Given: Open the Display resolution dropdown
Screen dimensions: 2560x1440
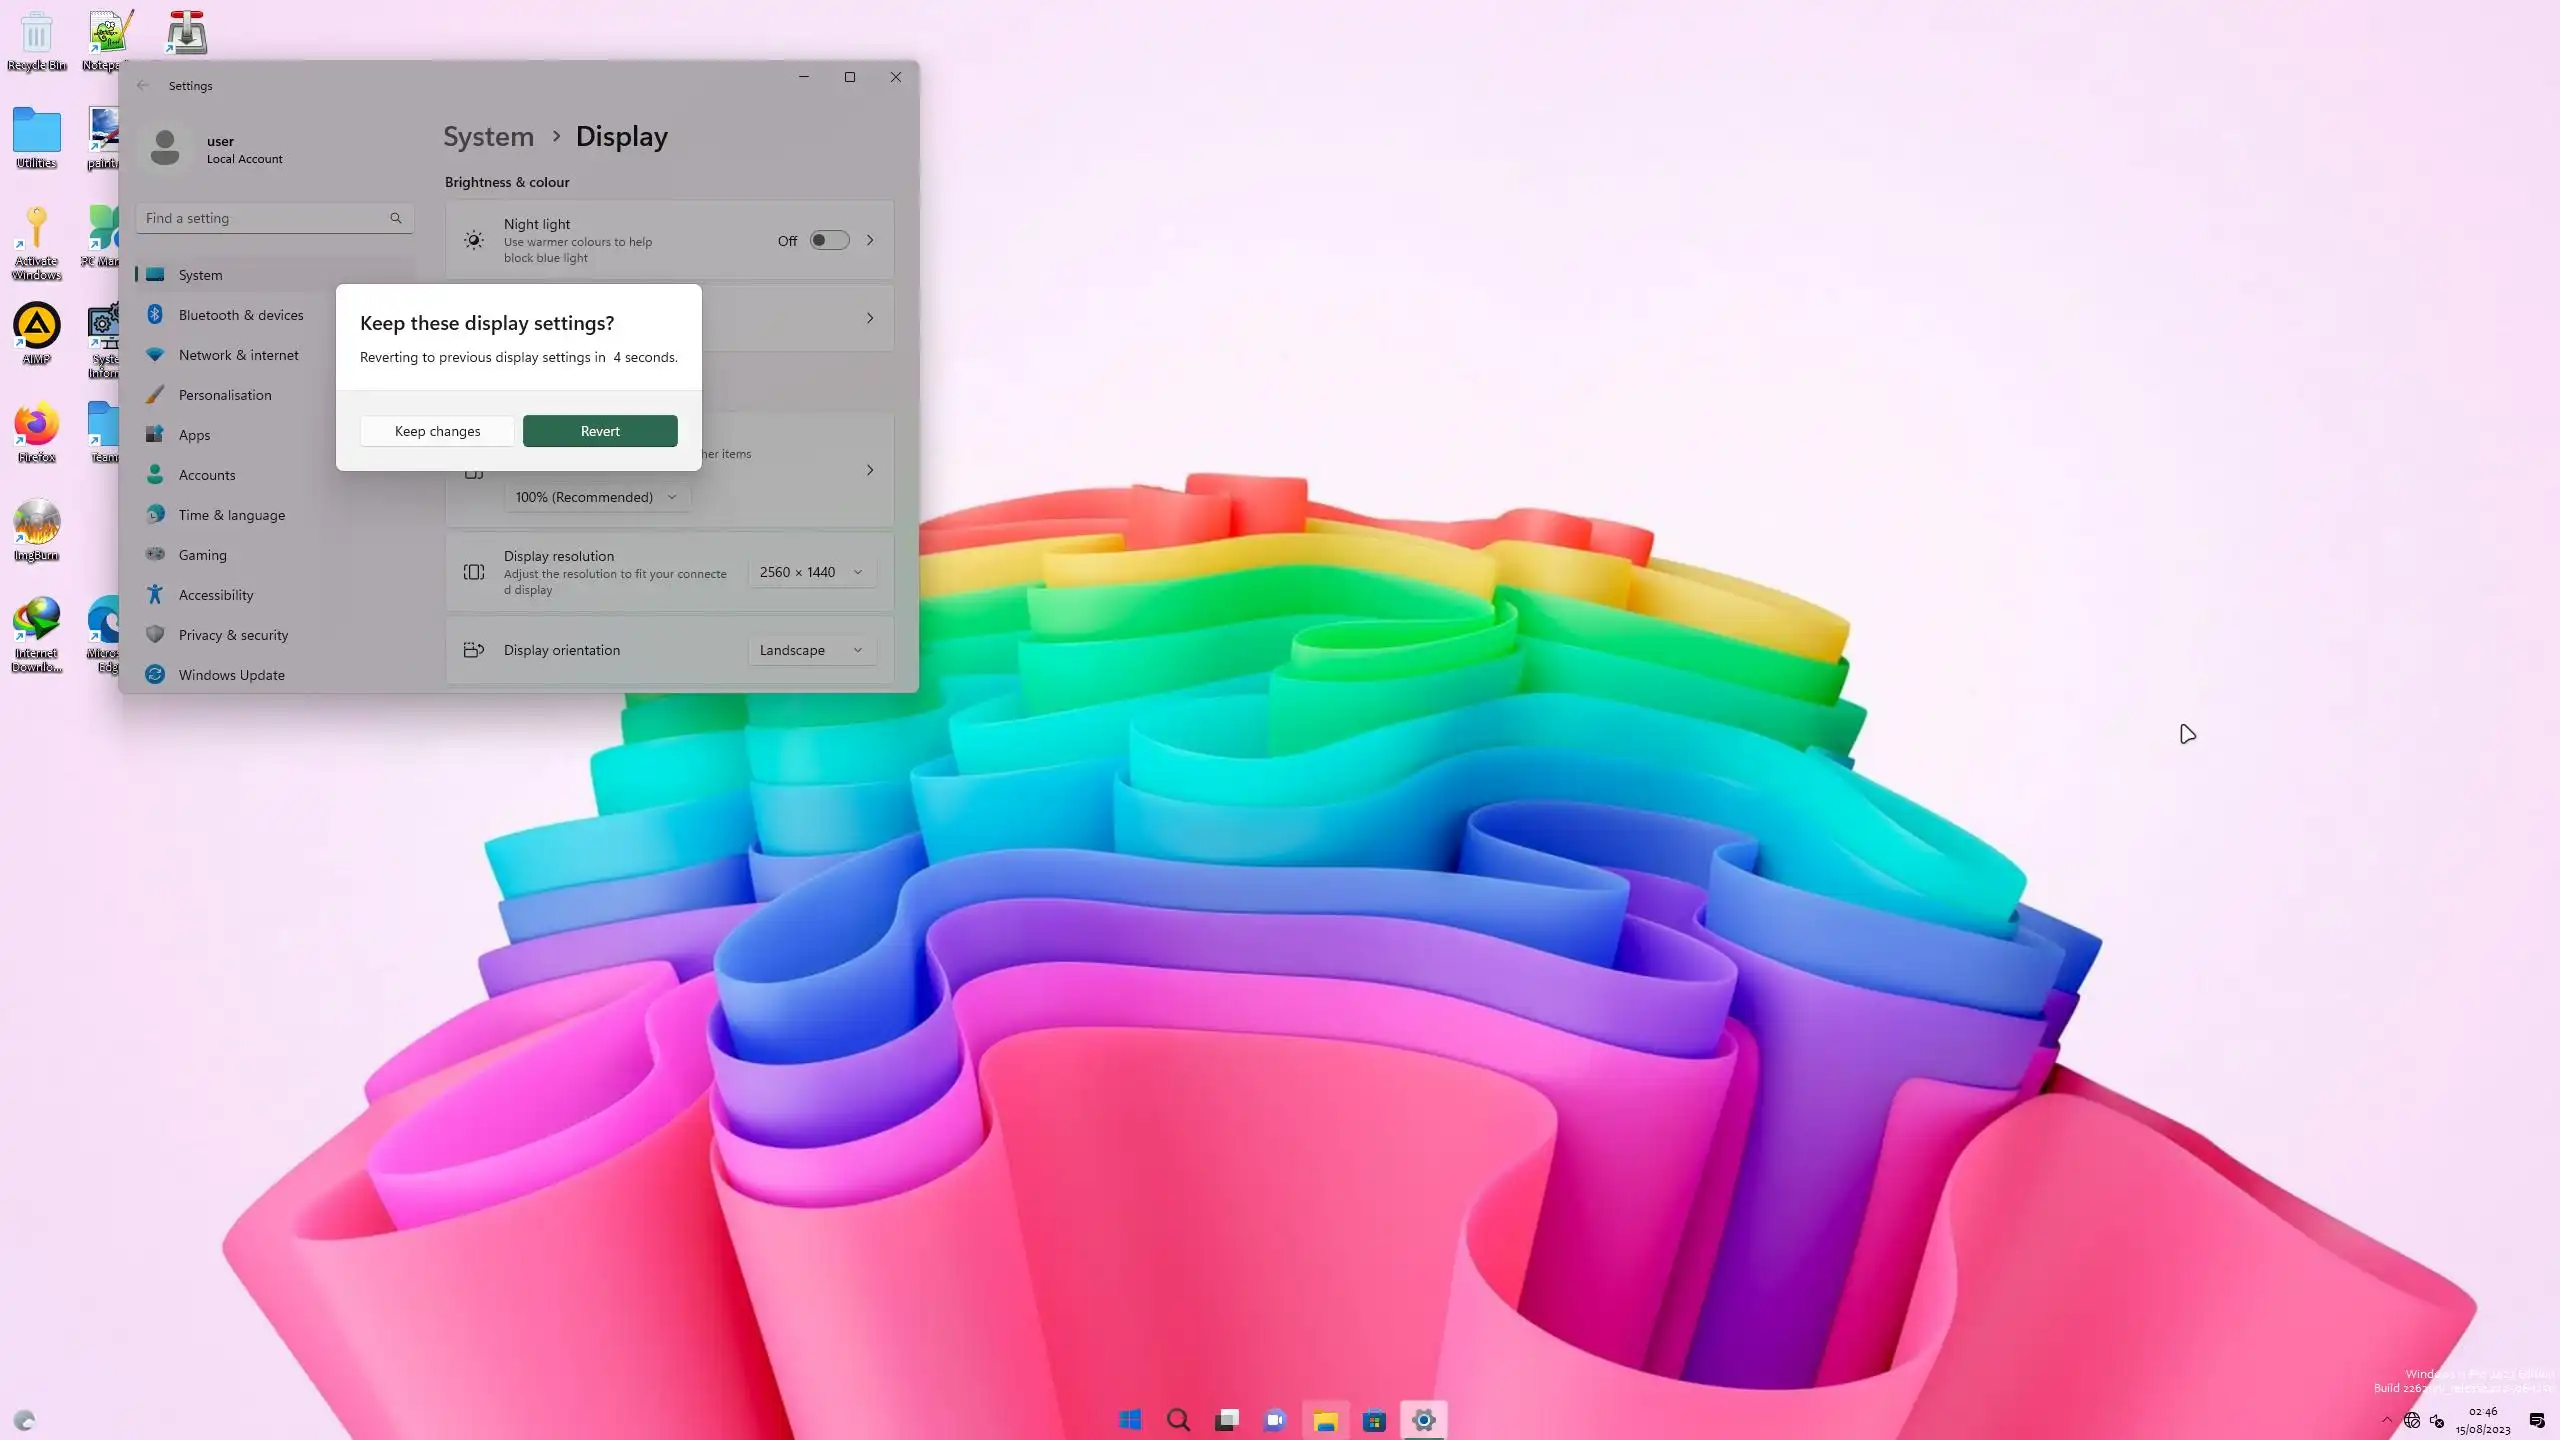Looking at the screenshot, I should tap(810, 572).
